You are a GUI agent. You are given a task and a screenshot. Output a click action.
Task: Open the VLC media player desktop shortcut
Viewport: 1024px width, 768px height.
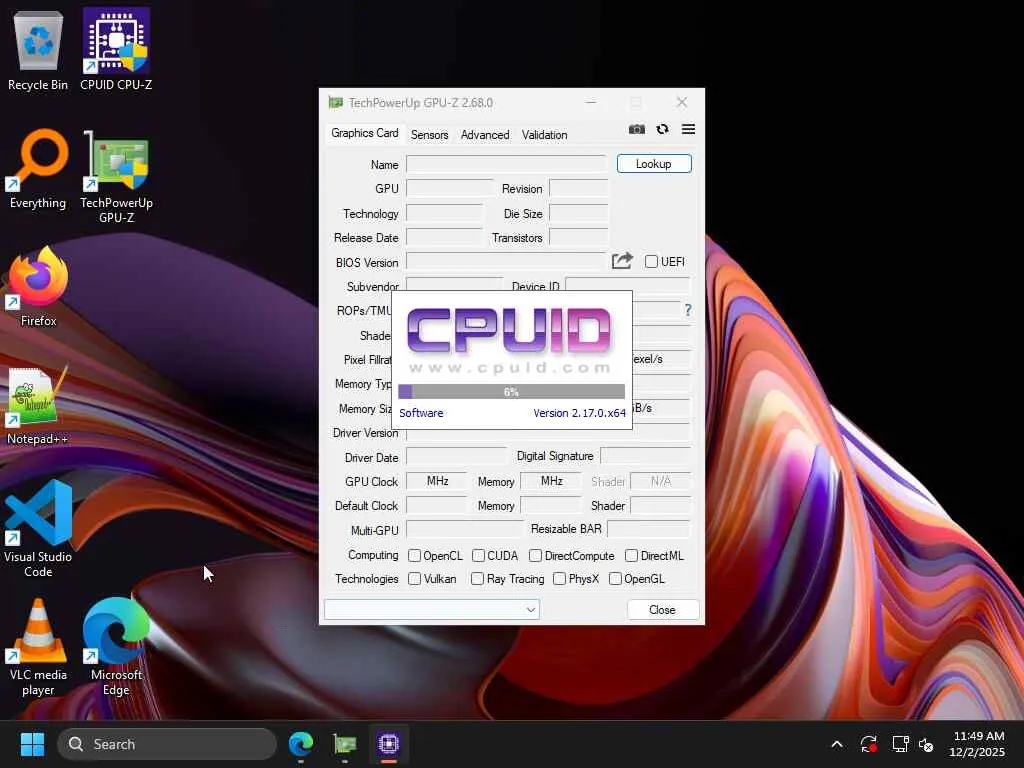(x=38, y=648)
